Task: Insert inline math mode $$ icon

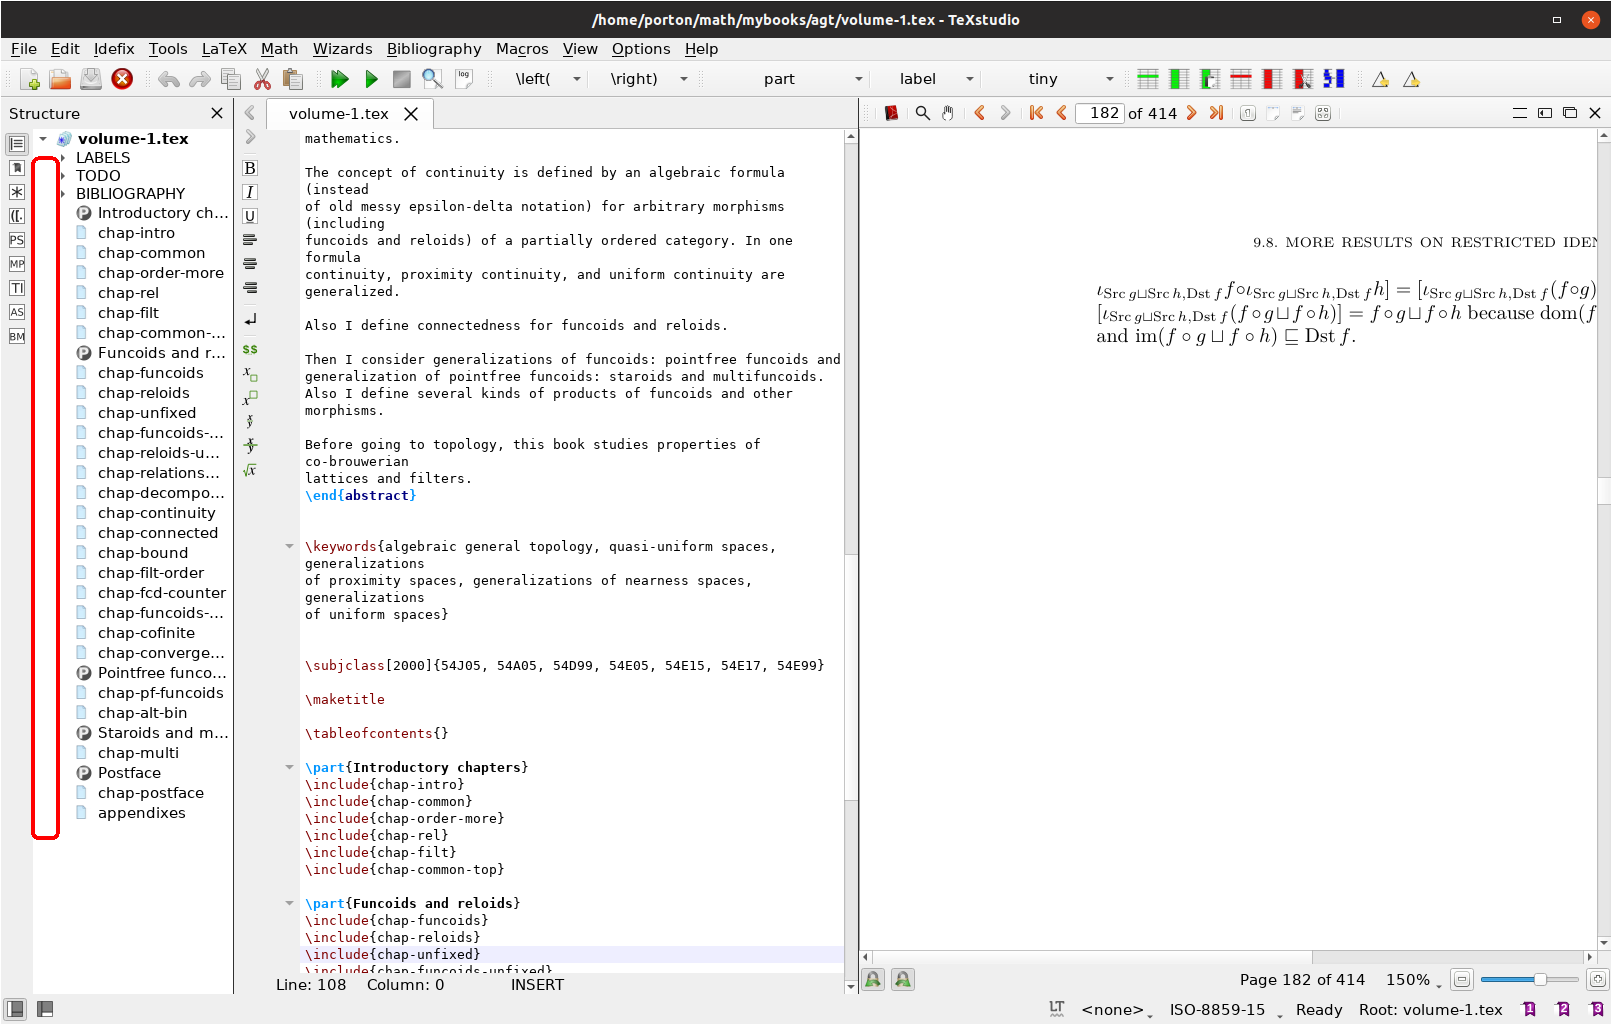Action: [x=250, y=349]
